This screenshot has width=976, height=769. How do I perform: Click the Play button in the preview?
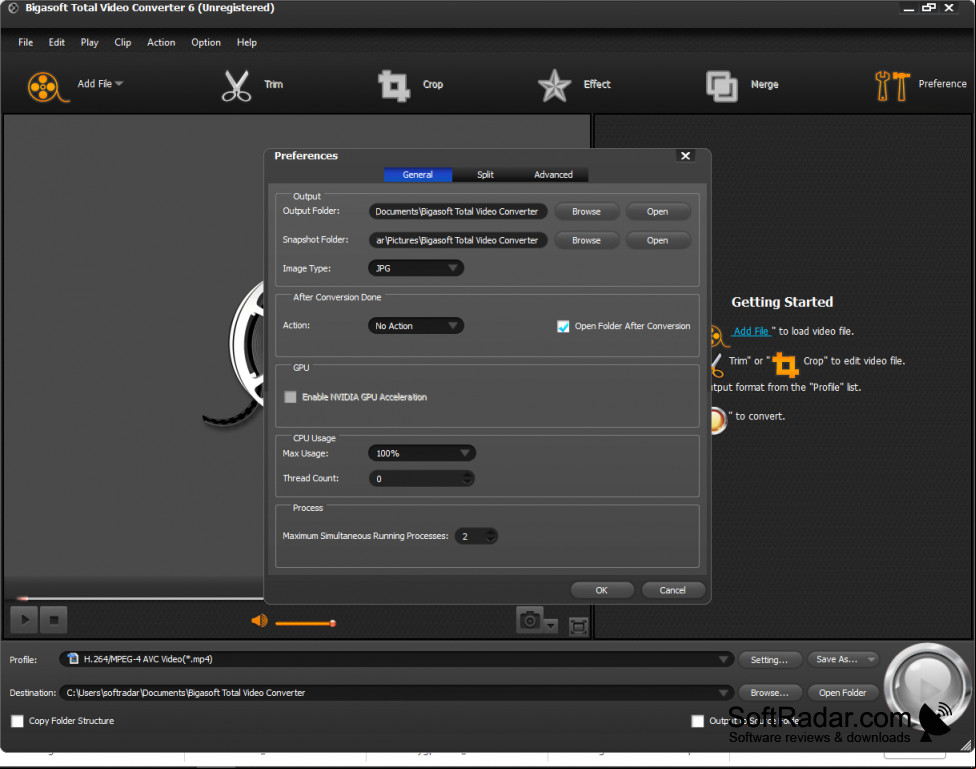click(25, 620)
